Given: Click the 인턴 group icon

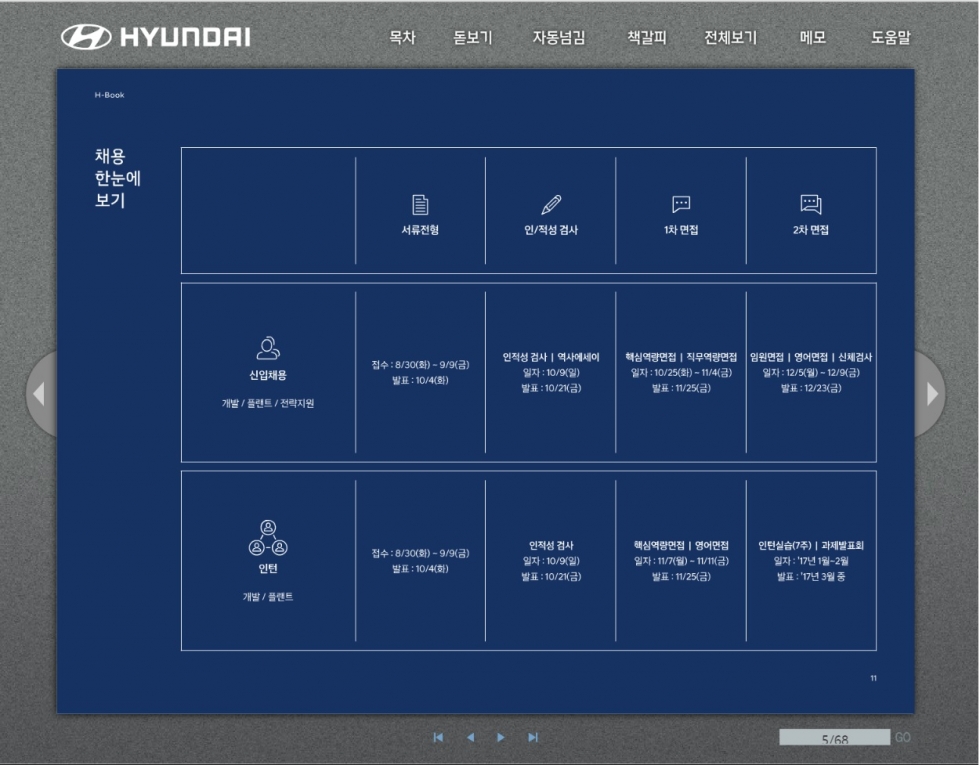Looking at the screenshot, I should [268, 539].
